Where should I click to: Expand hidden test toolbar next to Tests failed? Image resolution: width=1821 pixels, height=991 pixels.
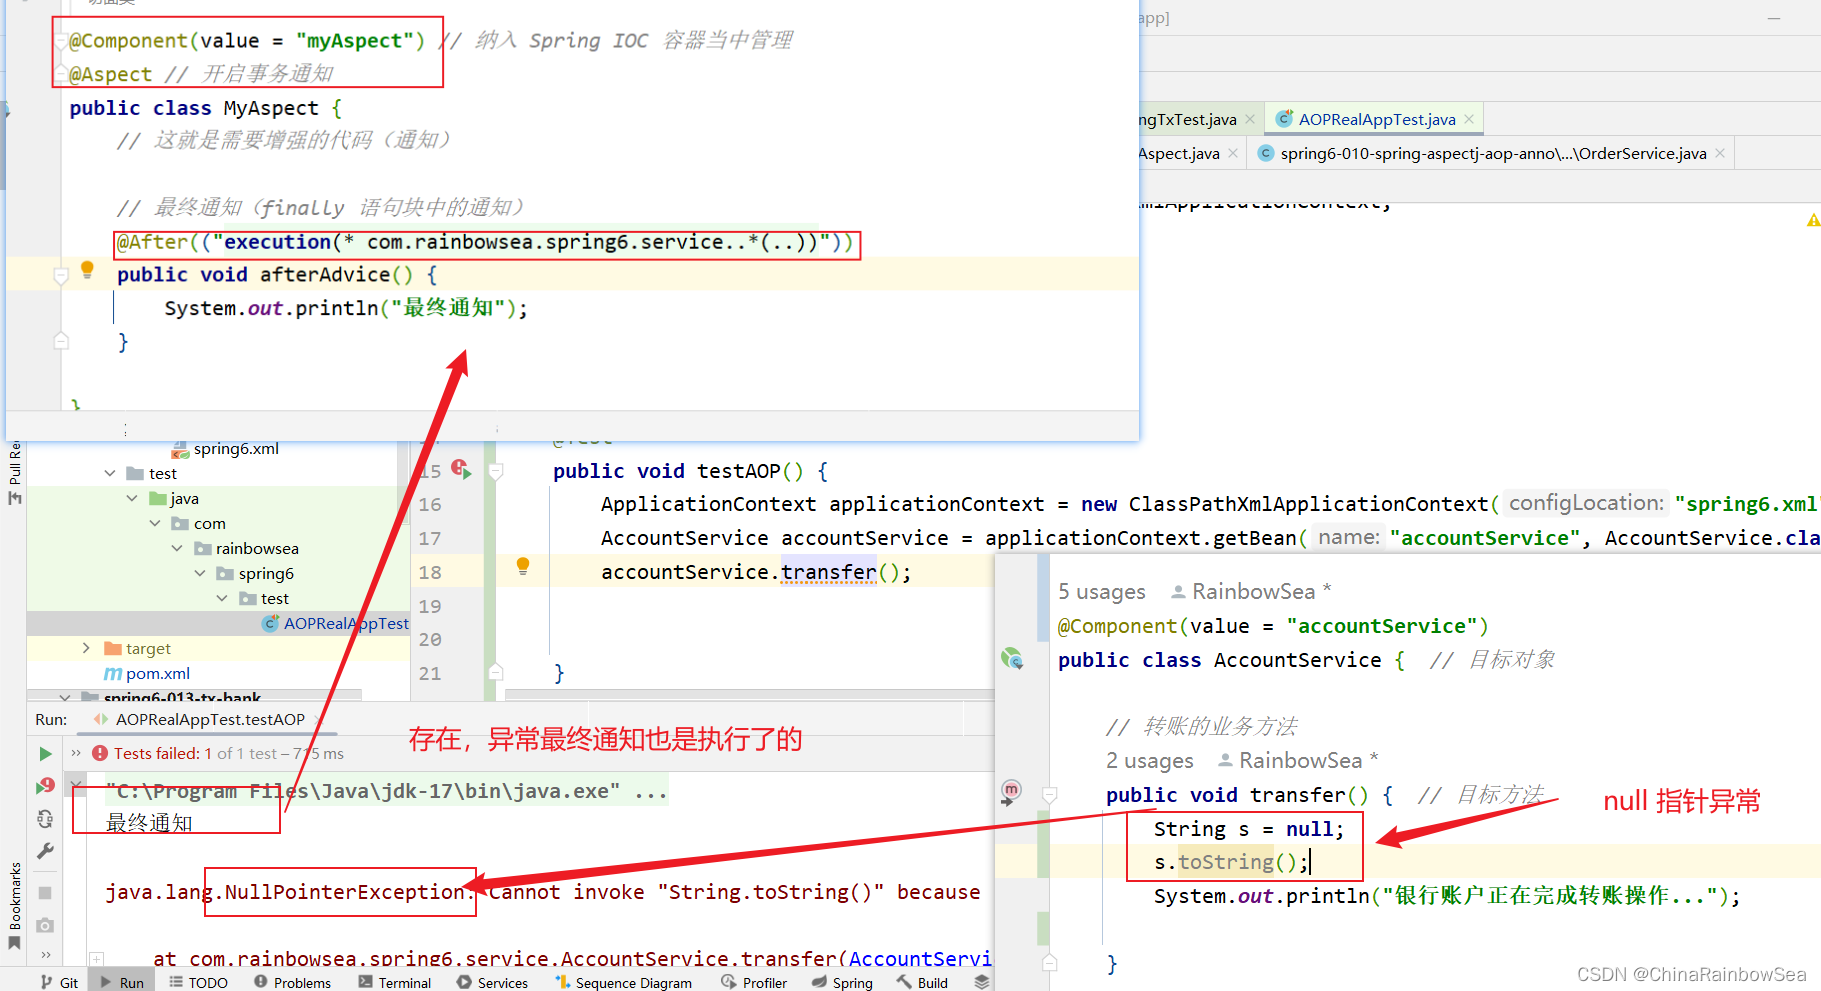click(76, 753)
